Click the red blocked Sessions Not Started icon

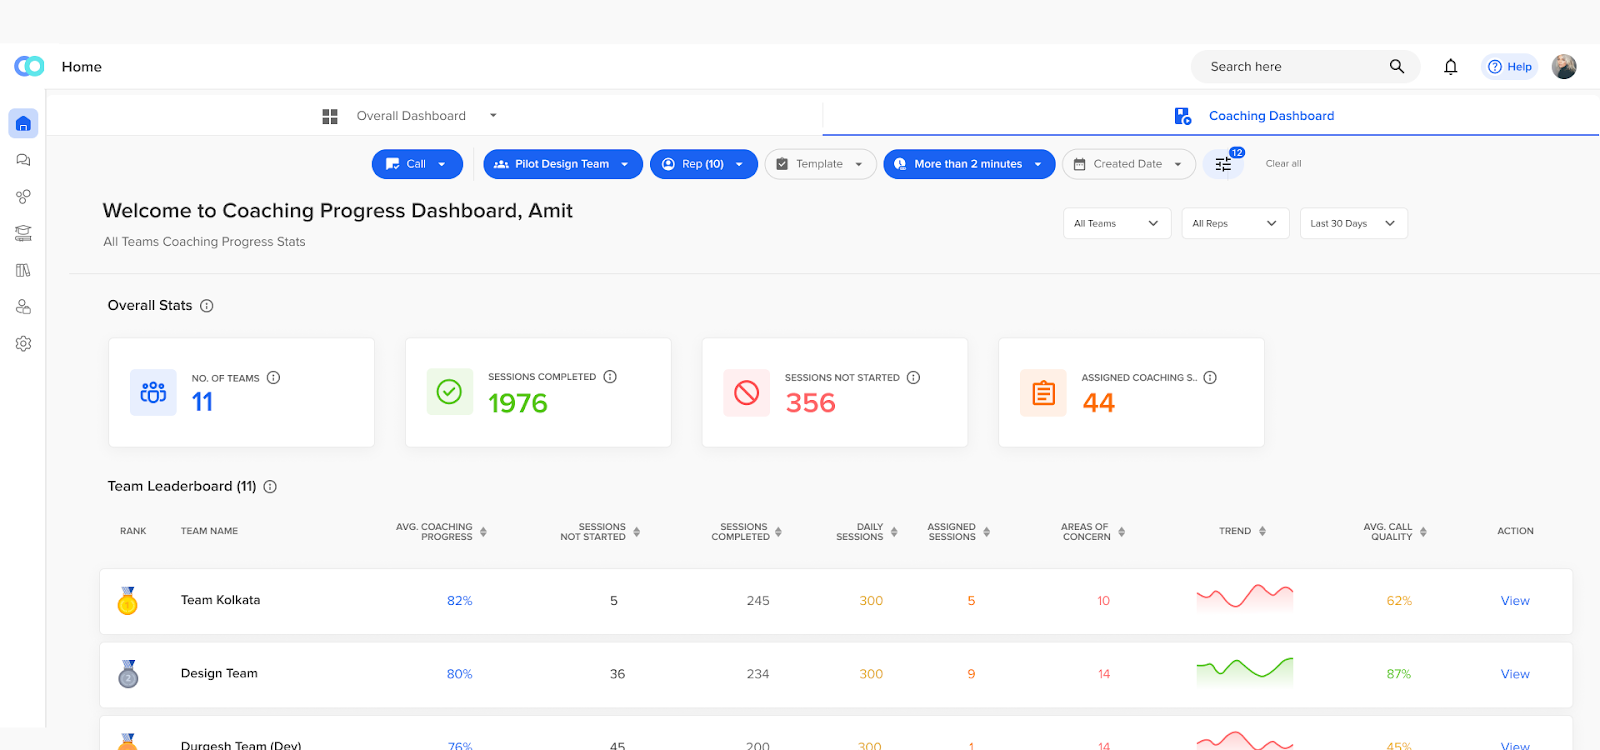click(747, 393)
